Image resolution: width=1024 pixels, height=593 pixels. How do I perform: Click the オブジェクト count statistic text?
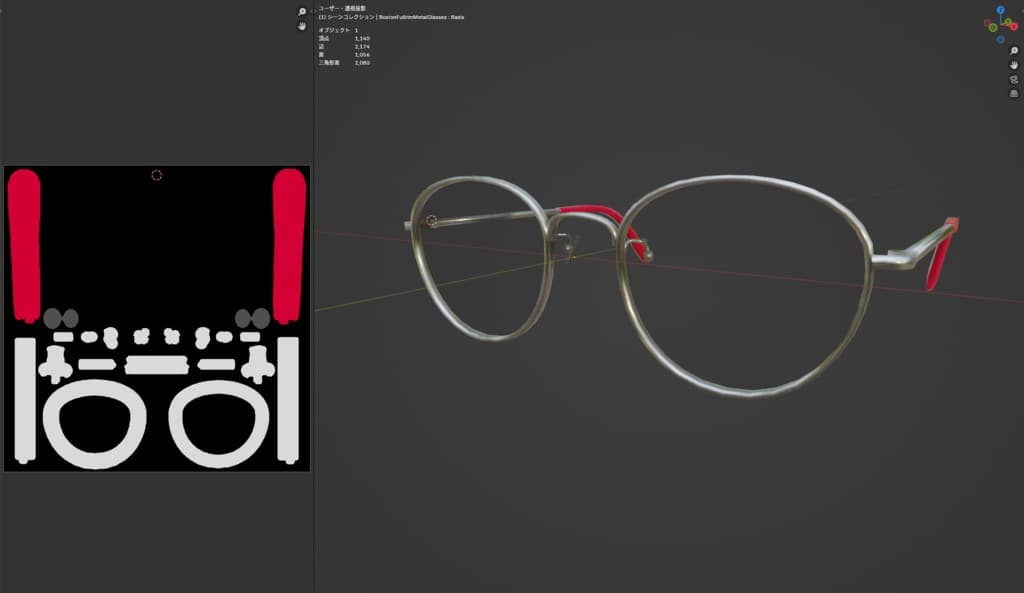(x=338, y=31)
